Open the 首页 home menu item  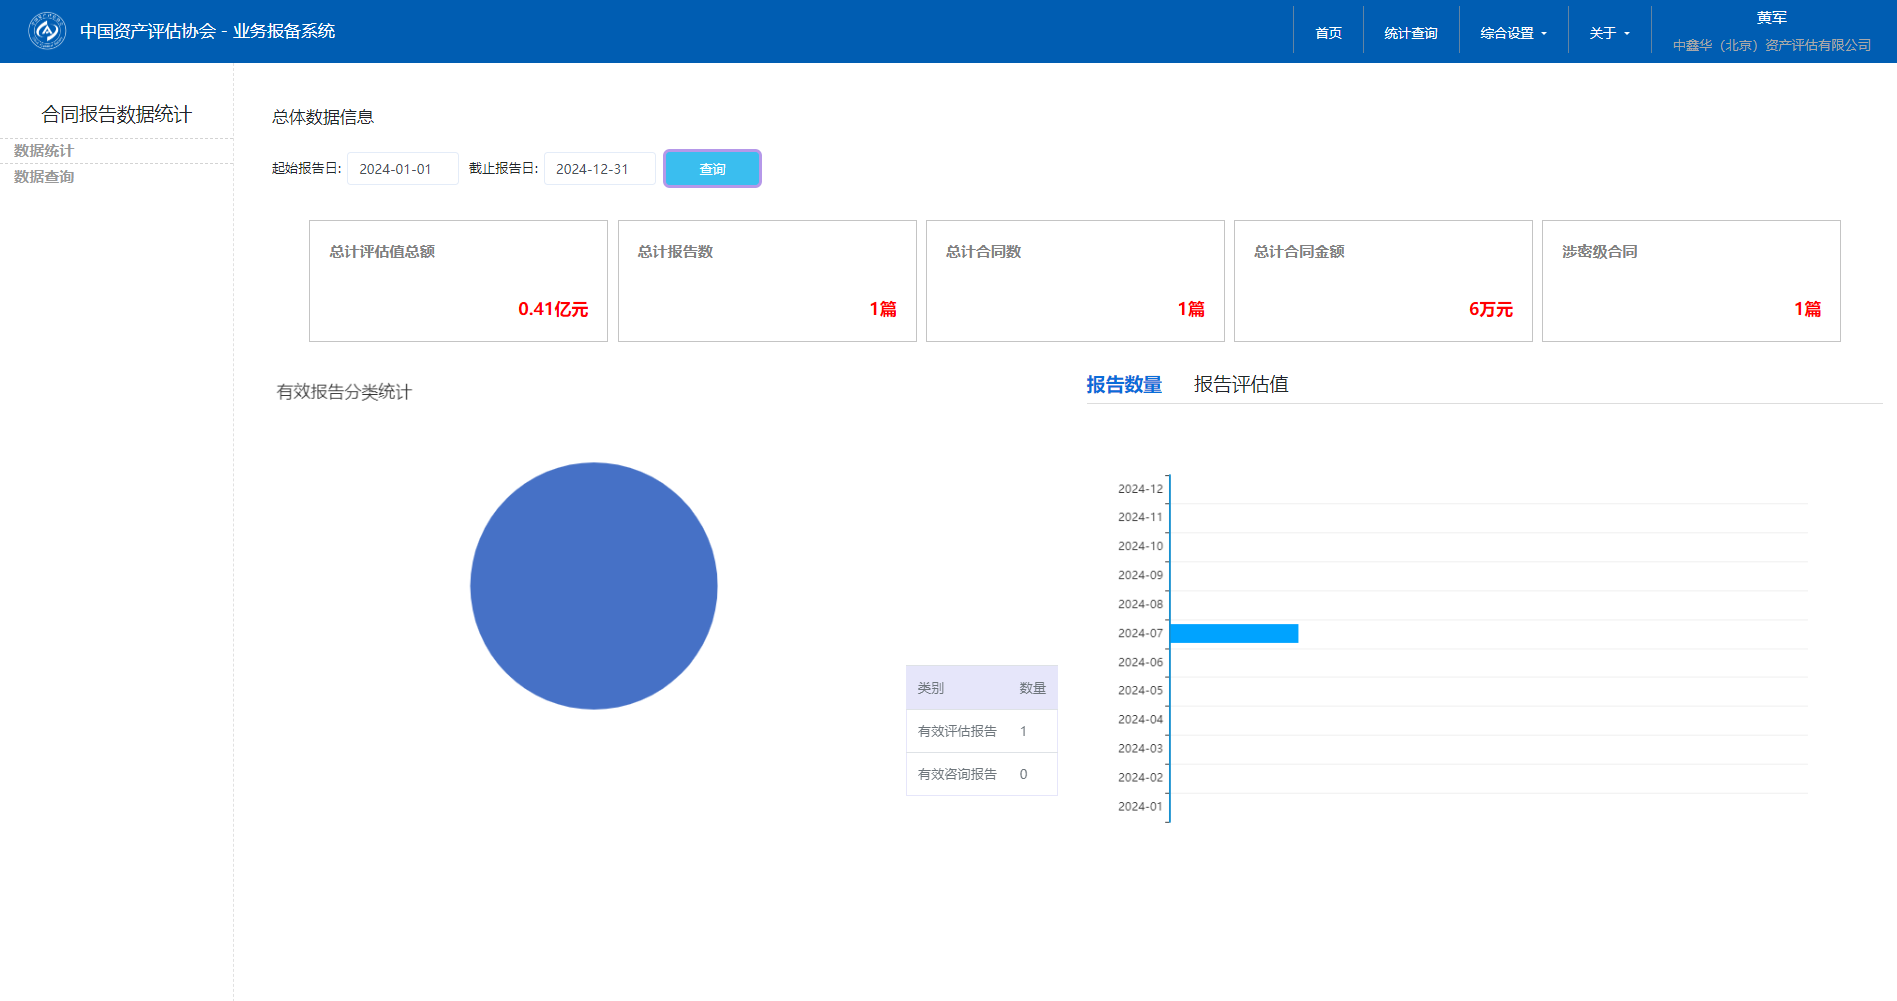coord(1328,33)
